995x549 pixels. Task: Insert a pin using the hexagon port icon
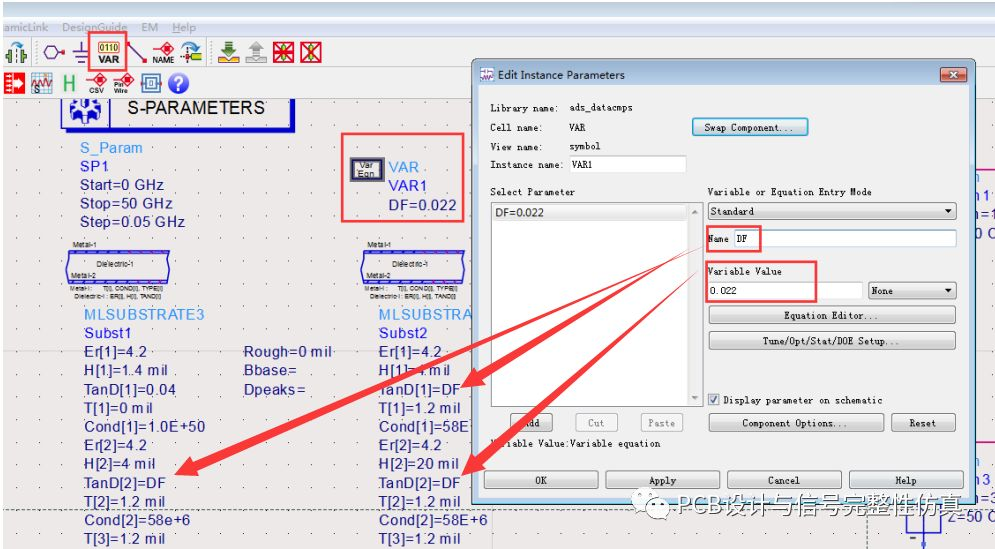[53, 52]
